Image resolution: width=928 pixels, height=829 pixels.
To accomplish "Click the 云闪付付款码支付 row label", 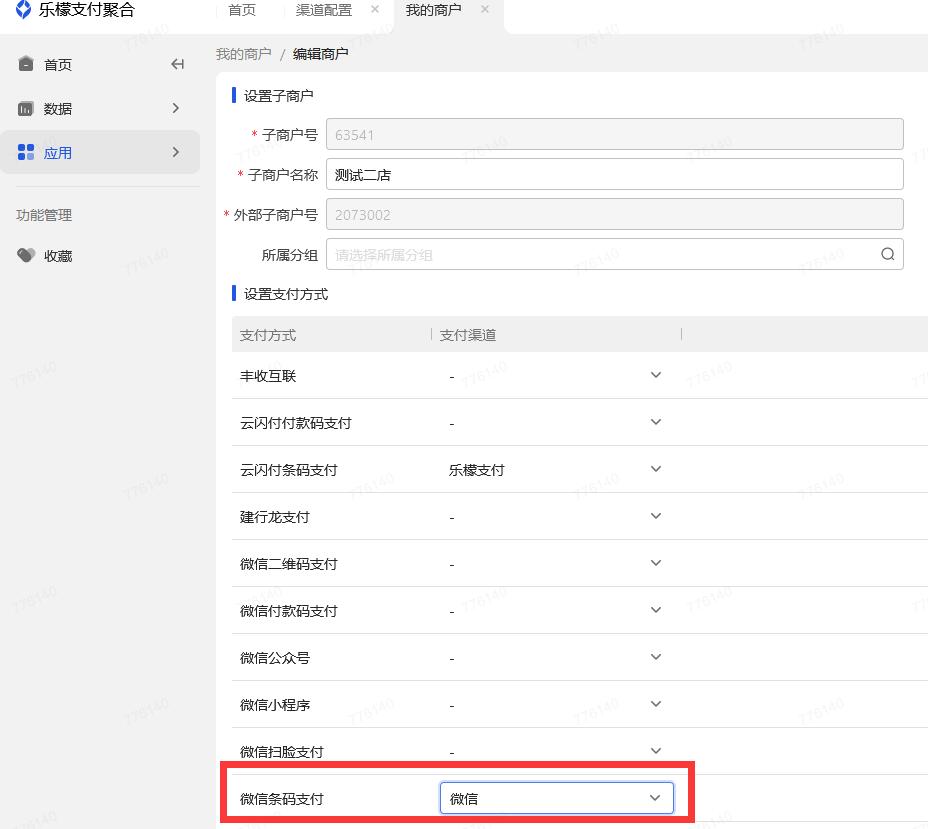I will (295, 423).
